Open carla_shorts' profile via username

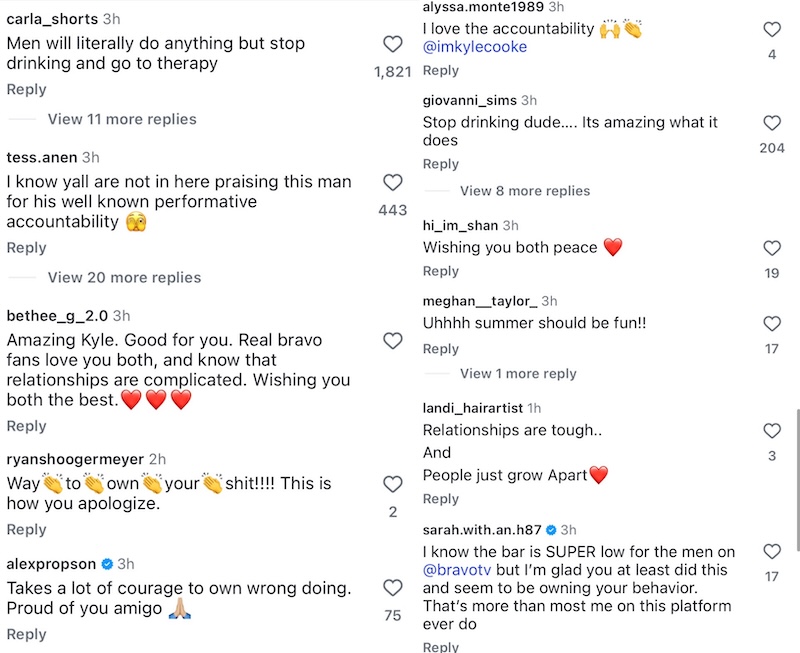click(x=50, y=18)
